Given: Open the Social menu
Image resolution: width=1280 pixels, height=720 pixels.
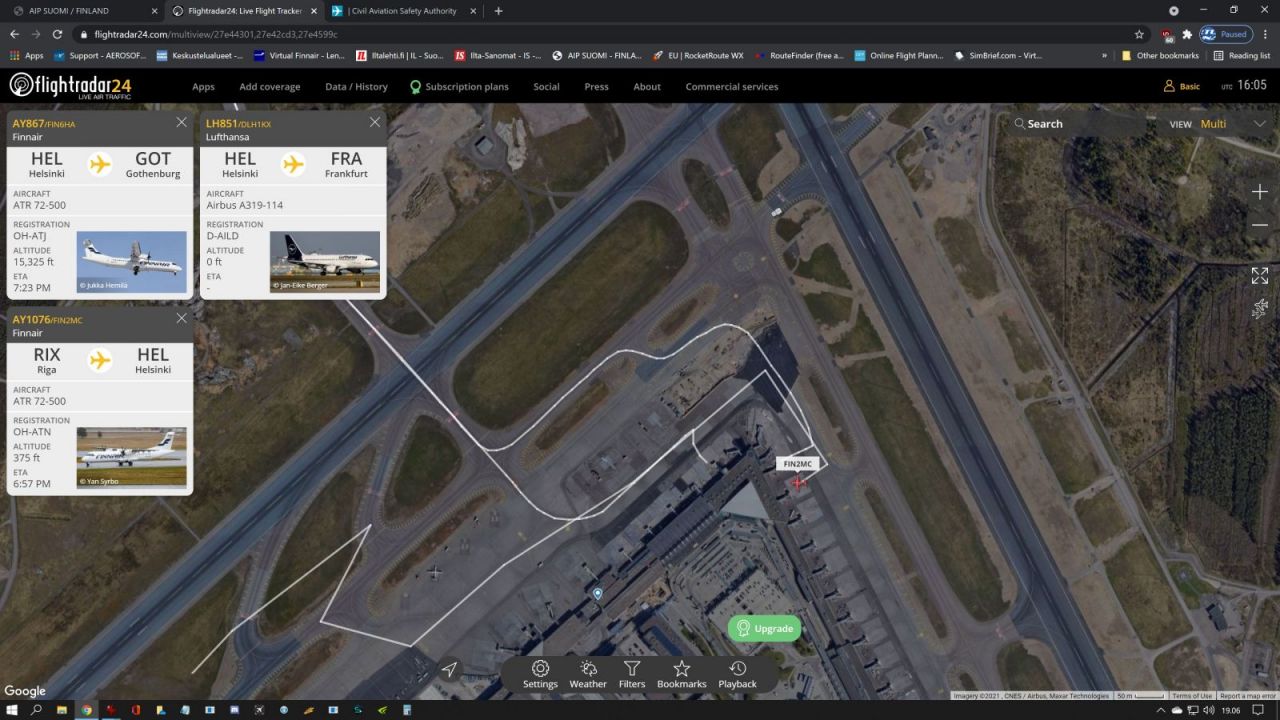Looking at the screenshot, I should click(546, 87).
